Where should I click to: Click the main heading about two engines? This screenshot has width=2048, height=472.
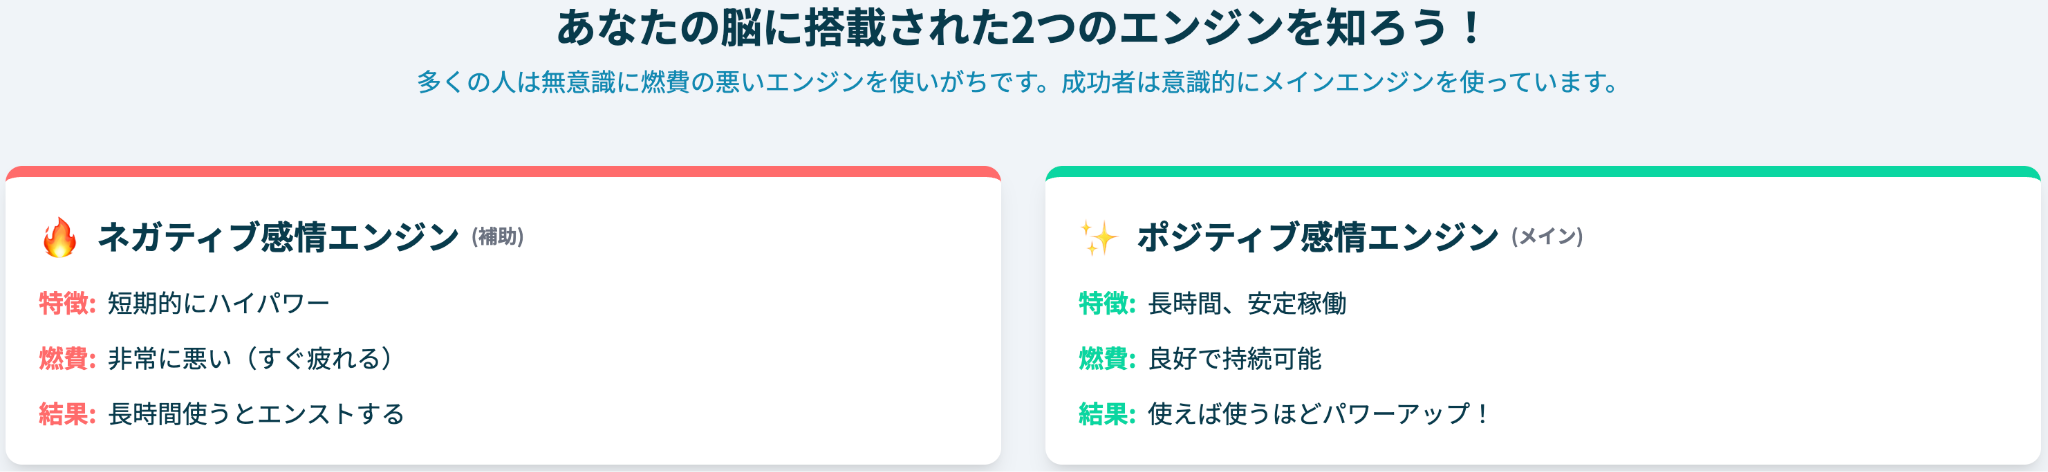click(x=1017, y=28)
